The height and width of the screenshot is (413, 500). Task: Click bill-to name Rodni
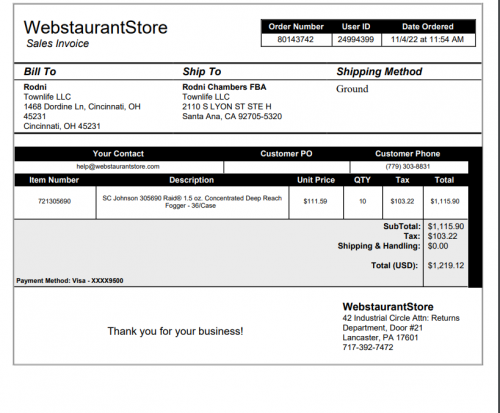[35, 87]
